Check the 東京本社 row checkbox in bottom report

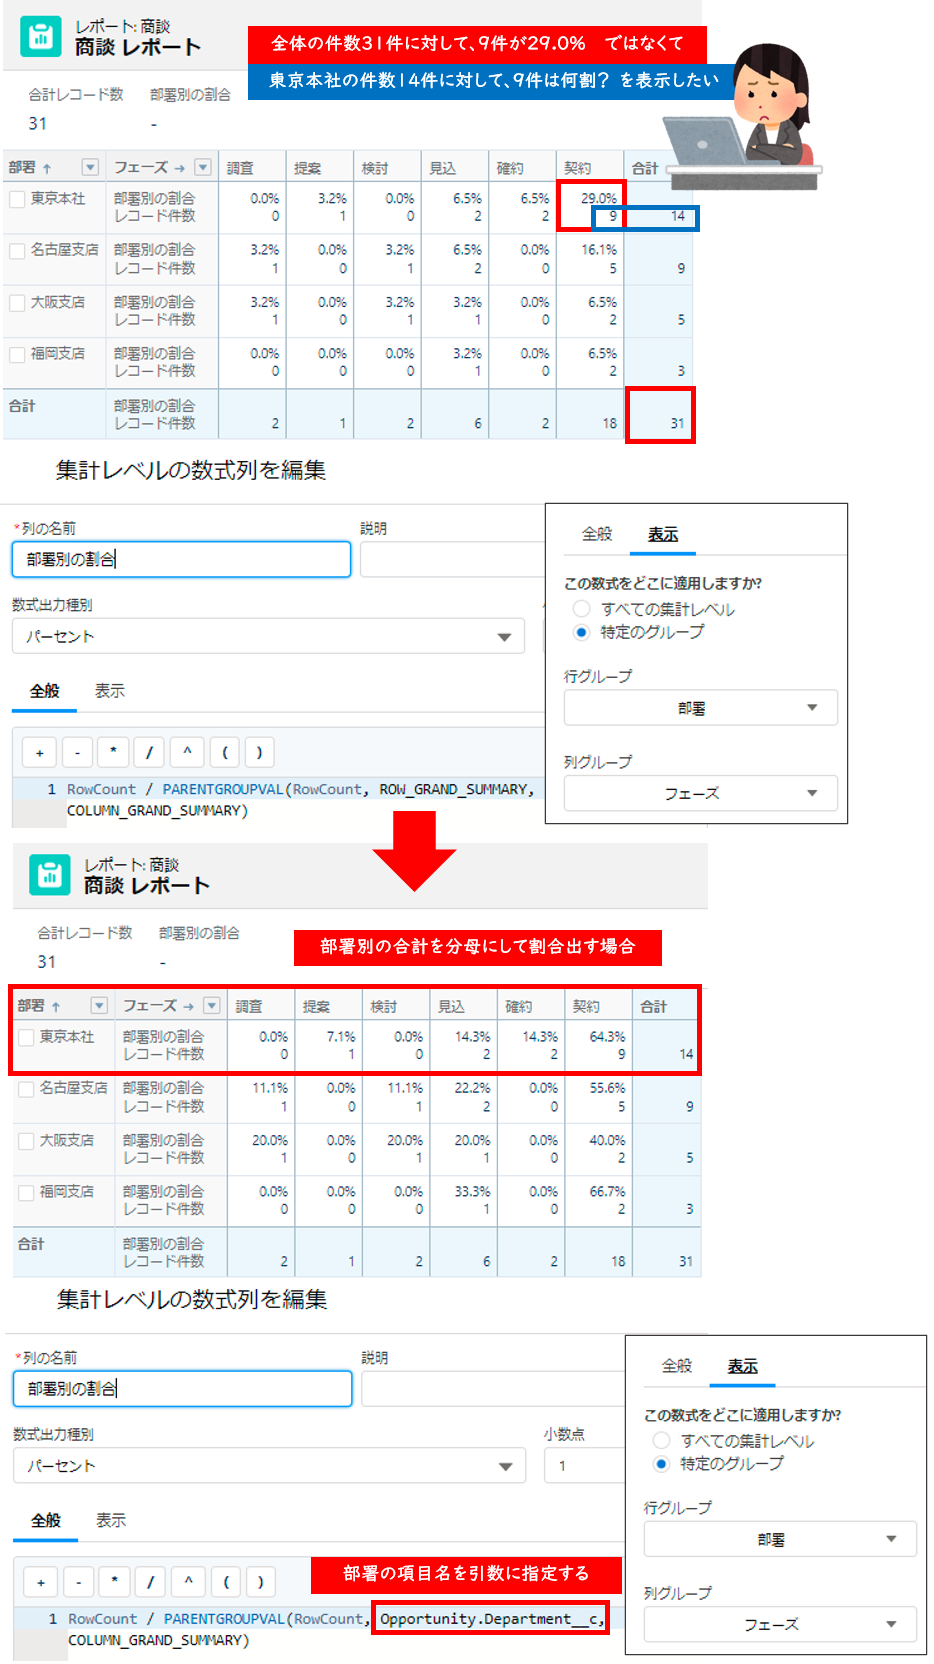coord(26,1037)
